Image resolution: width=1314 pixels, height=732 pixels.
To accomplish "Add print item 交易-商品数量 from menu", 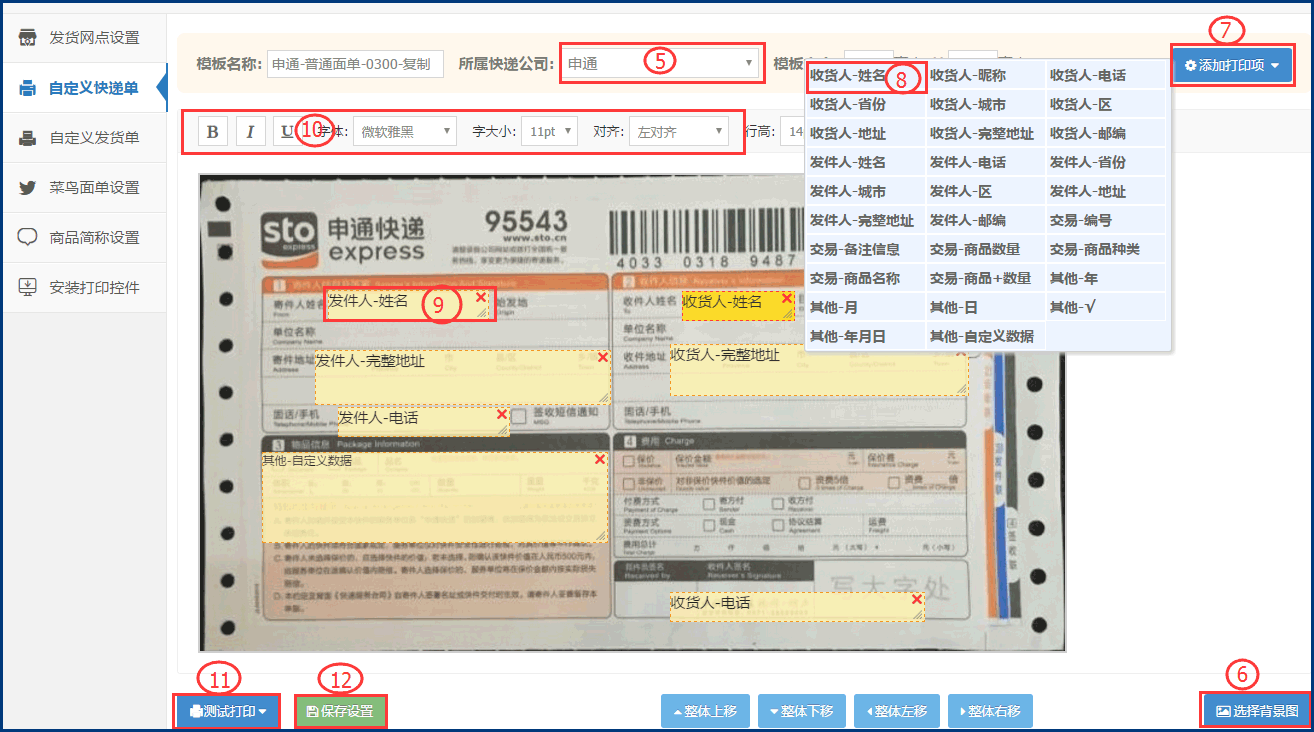I will [x=985, y=249].
